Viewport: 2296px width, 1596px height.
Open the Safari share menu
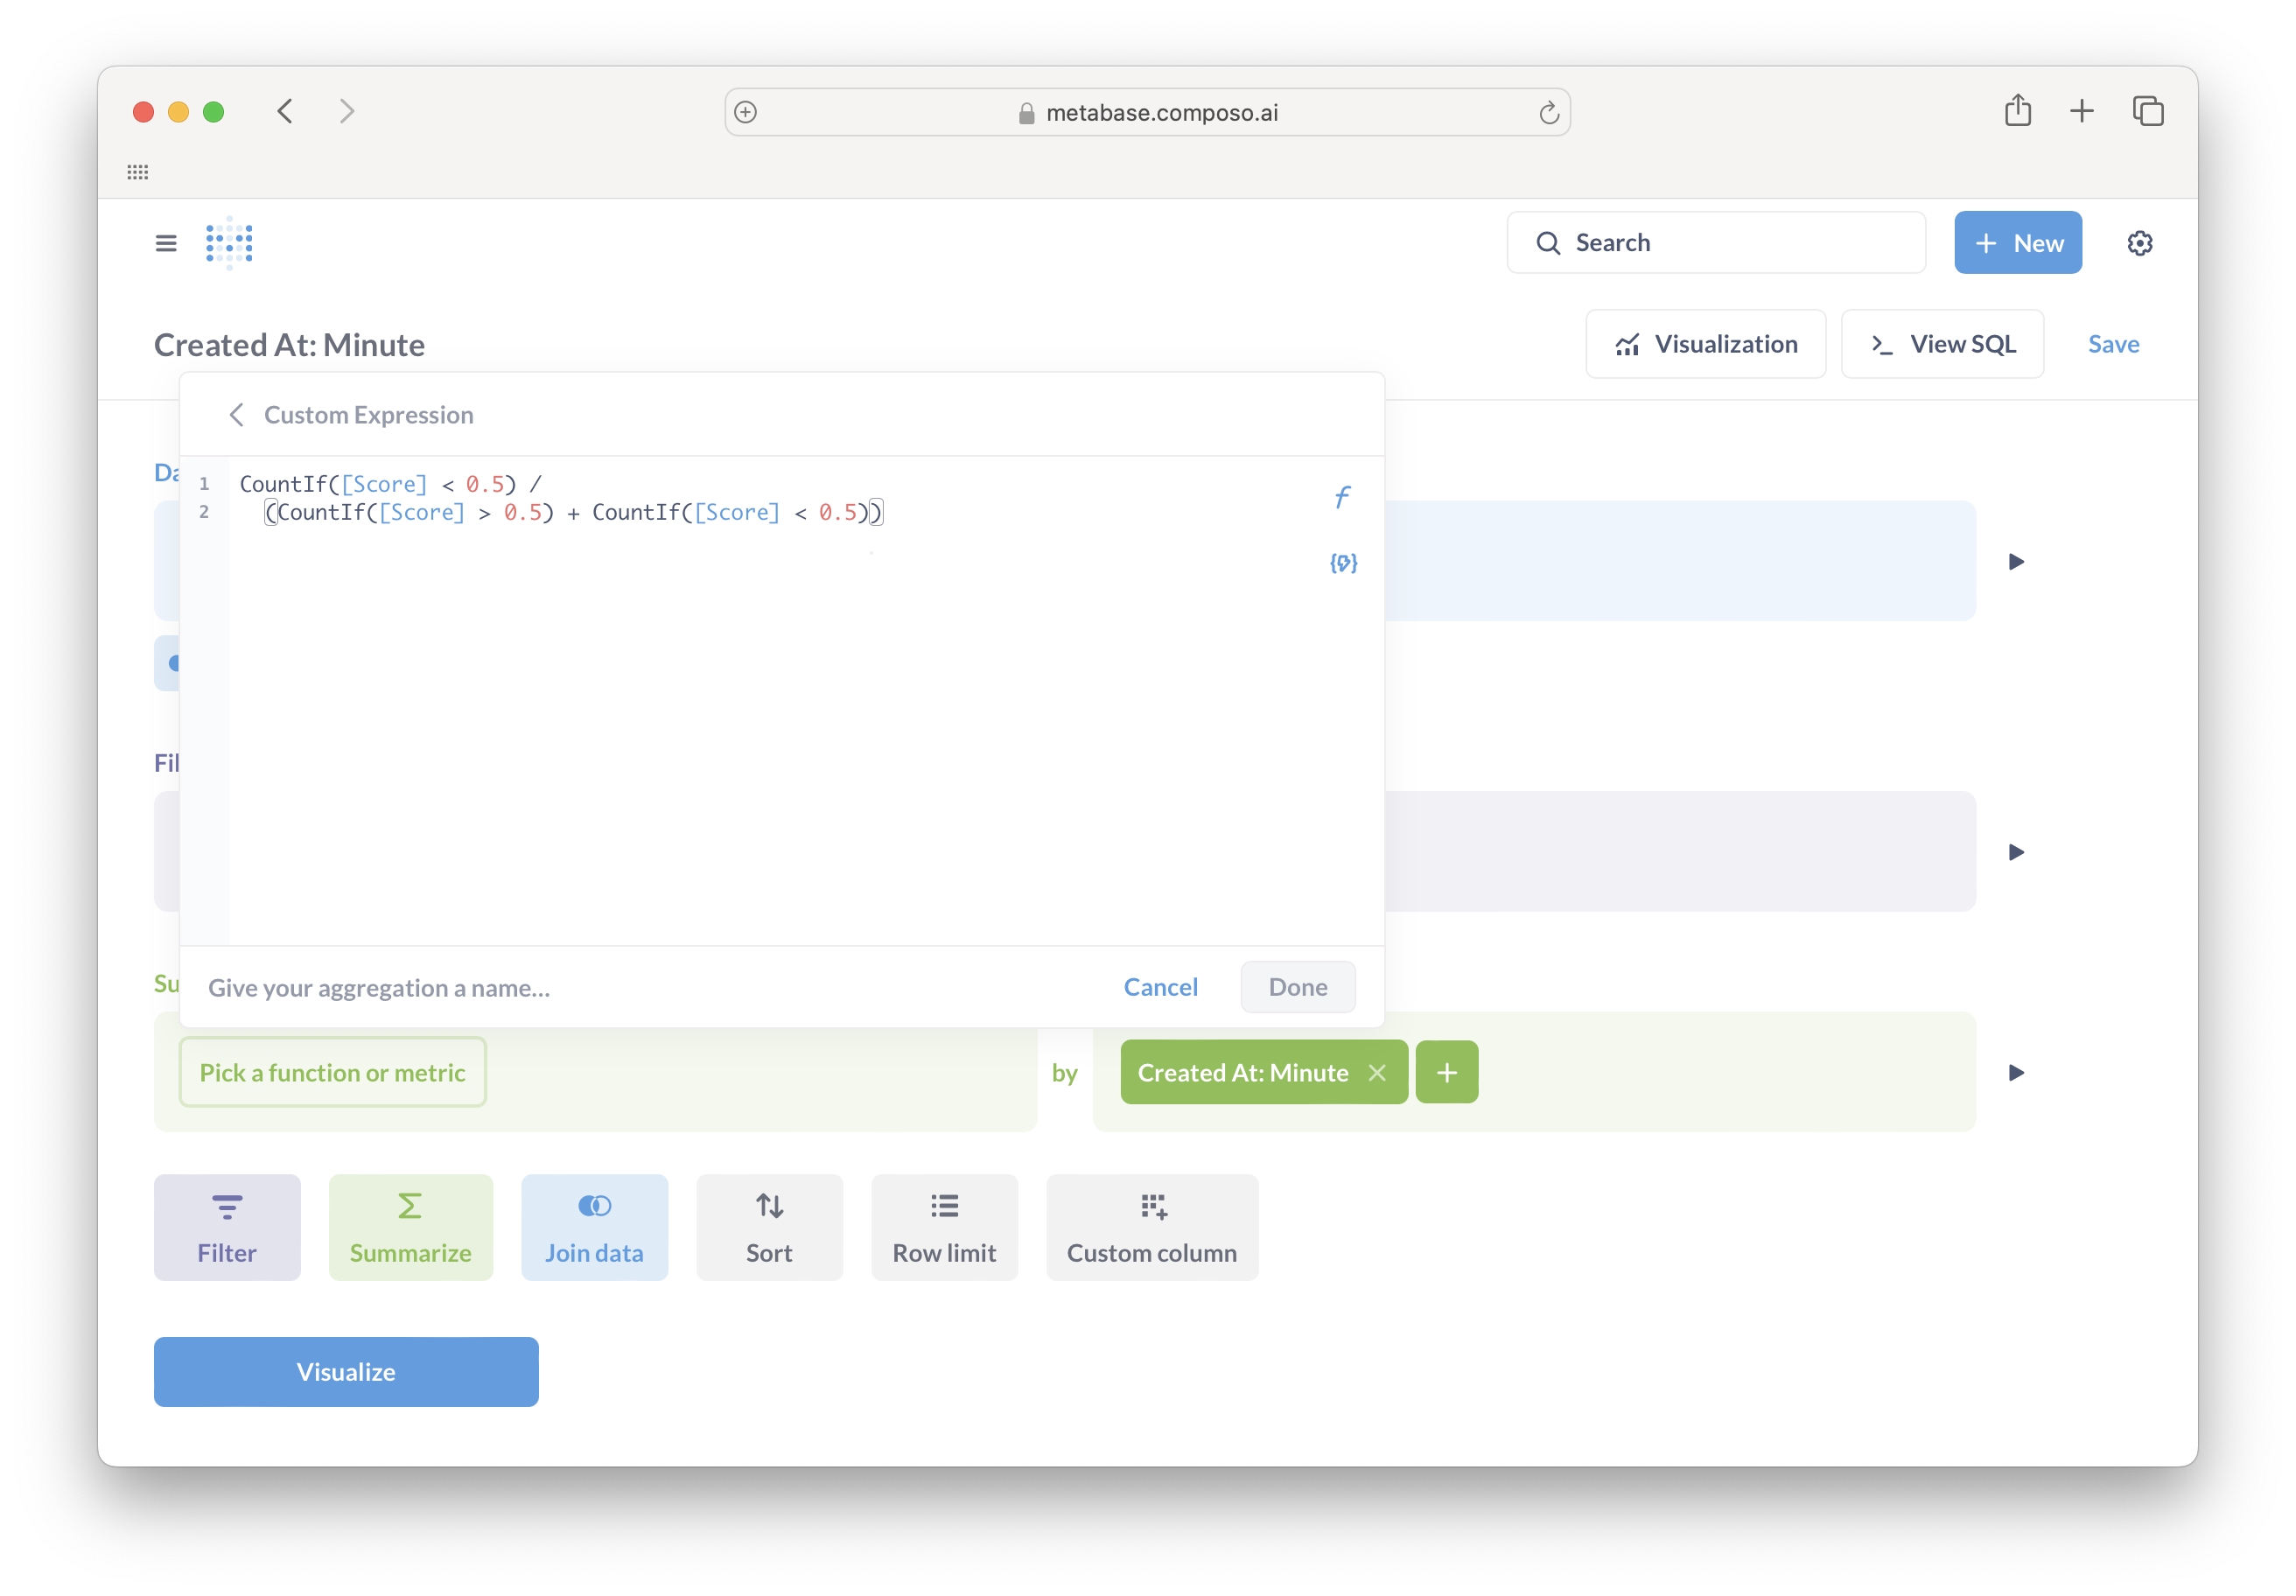(x=2018, y=111)
